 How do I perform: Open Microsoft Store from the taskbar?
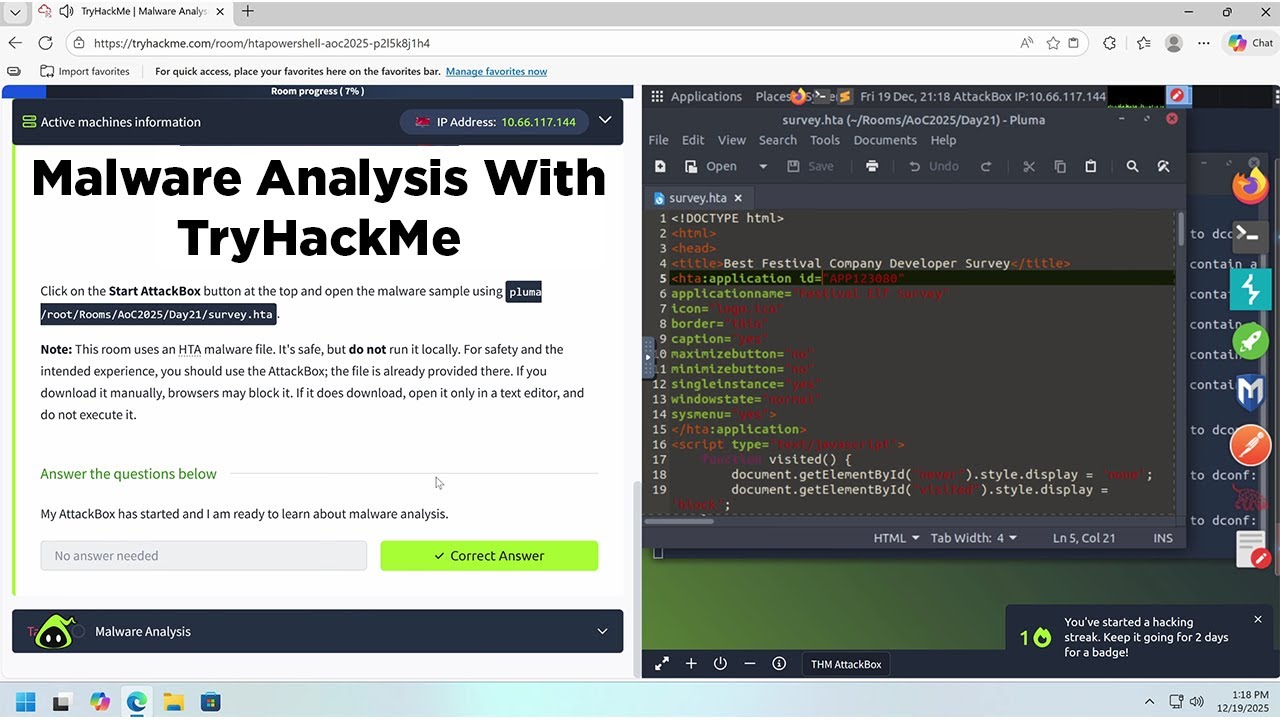point(210,702)
